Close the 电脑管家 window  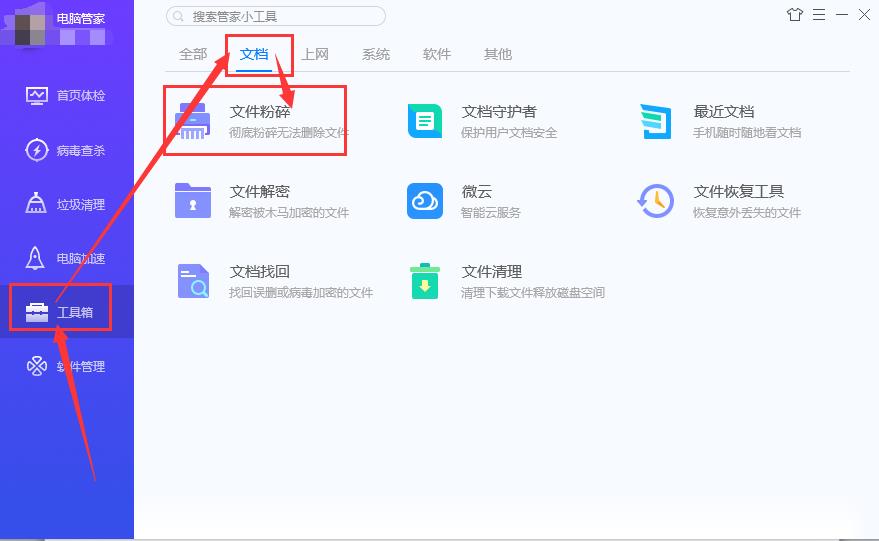click(864, 15)
